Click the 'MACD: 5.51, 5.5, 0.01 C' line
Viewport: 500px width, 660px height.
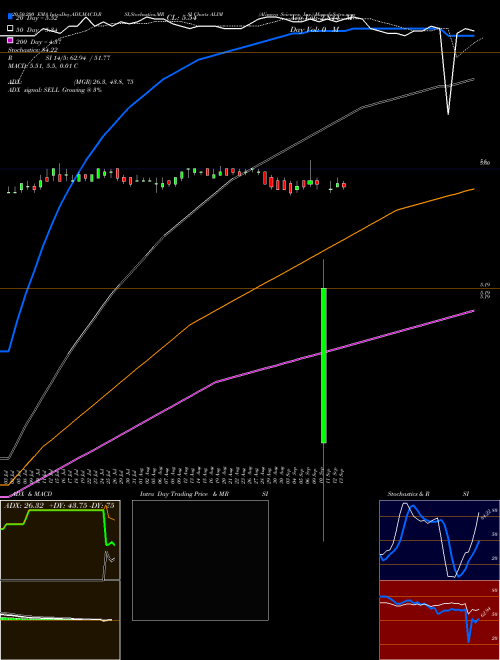click(x=43, y=66)
